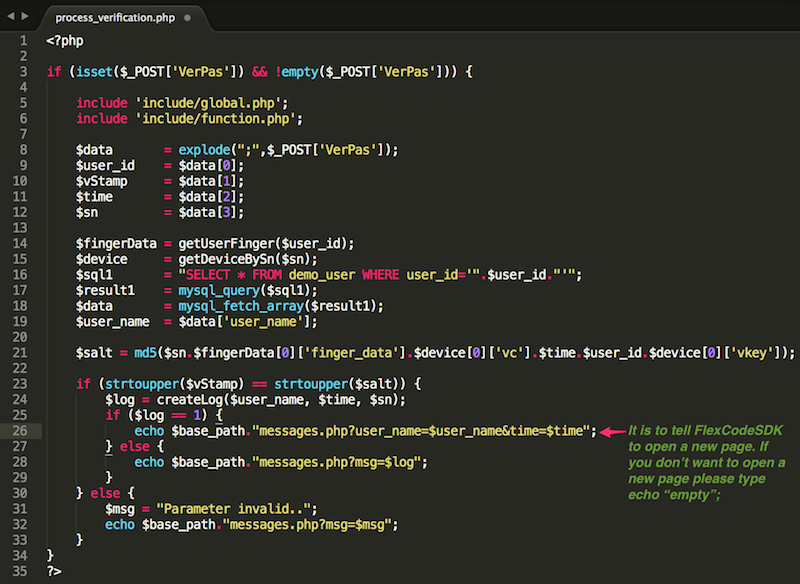Viewport: 800px width, 584px height.
Task: Click the $time variable on line 11
Action: point(94,197)
